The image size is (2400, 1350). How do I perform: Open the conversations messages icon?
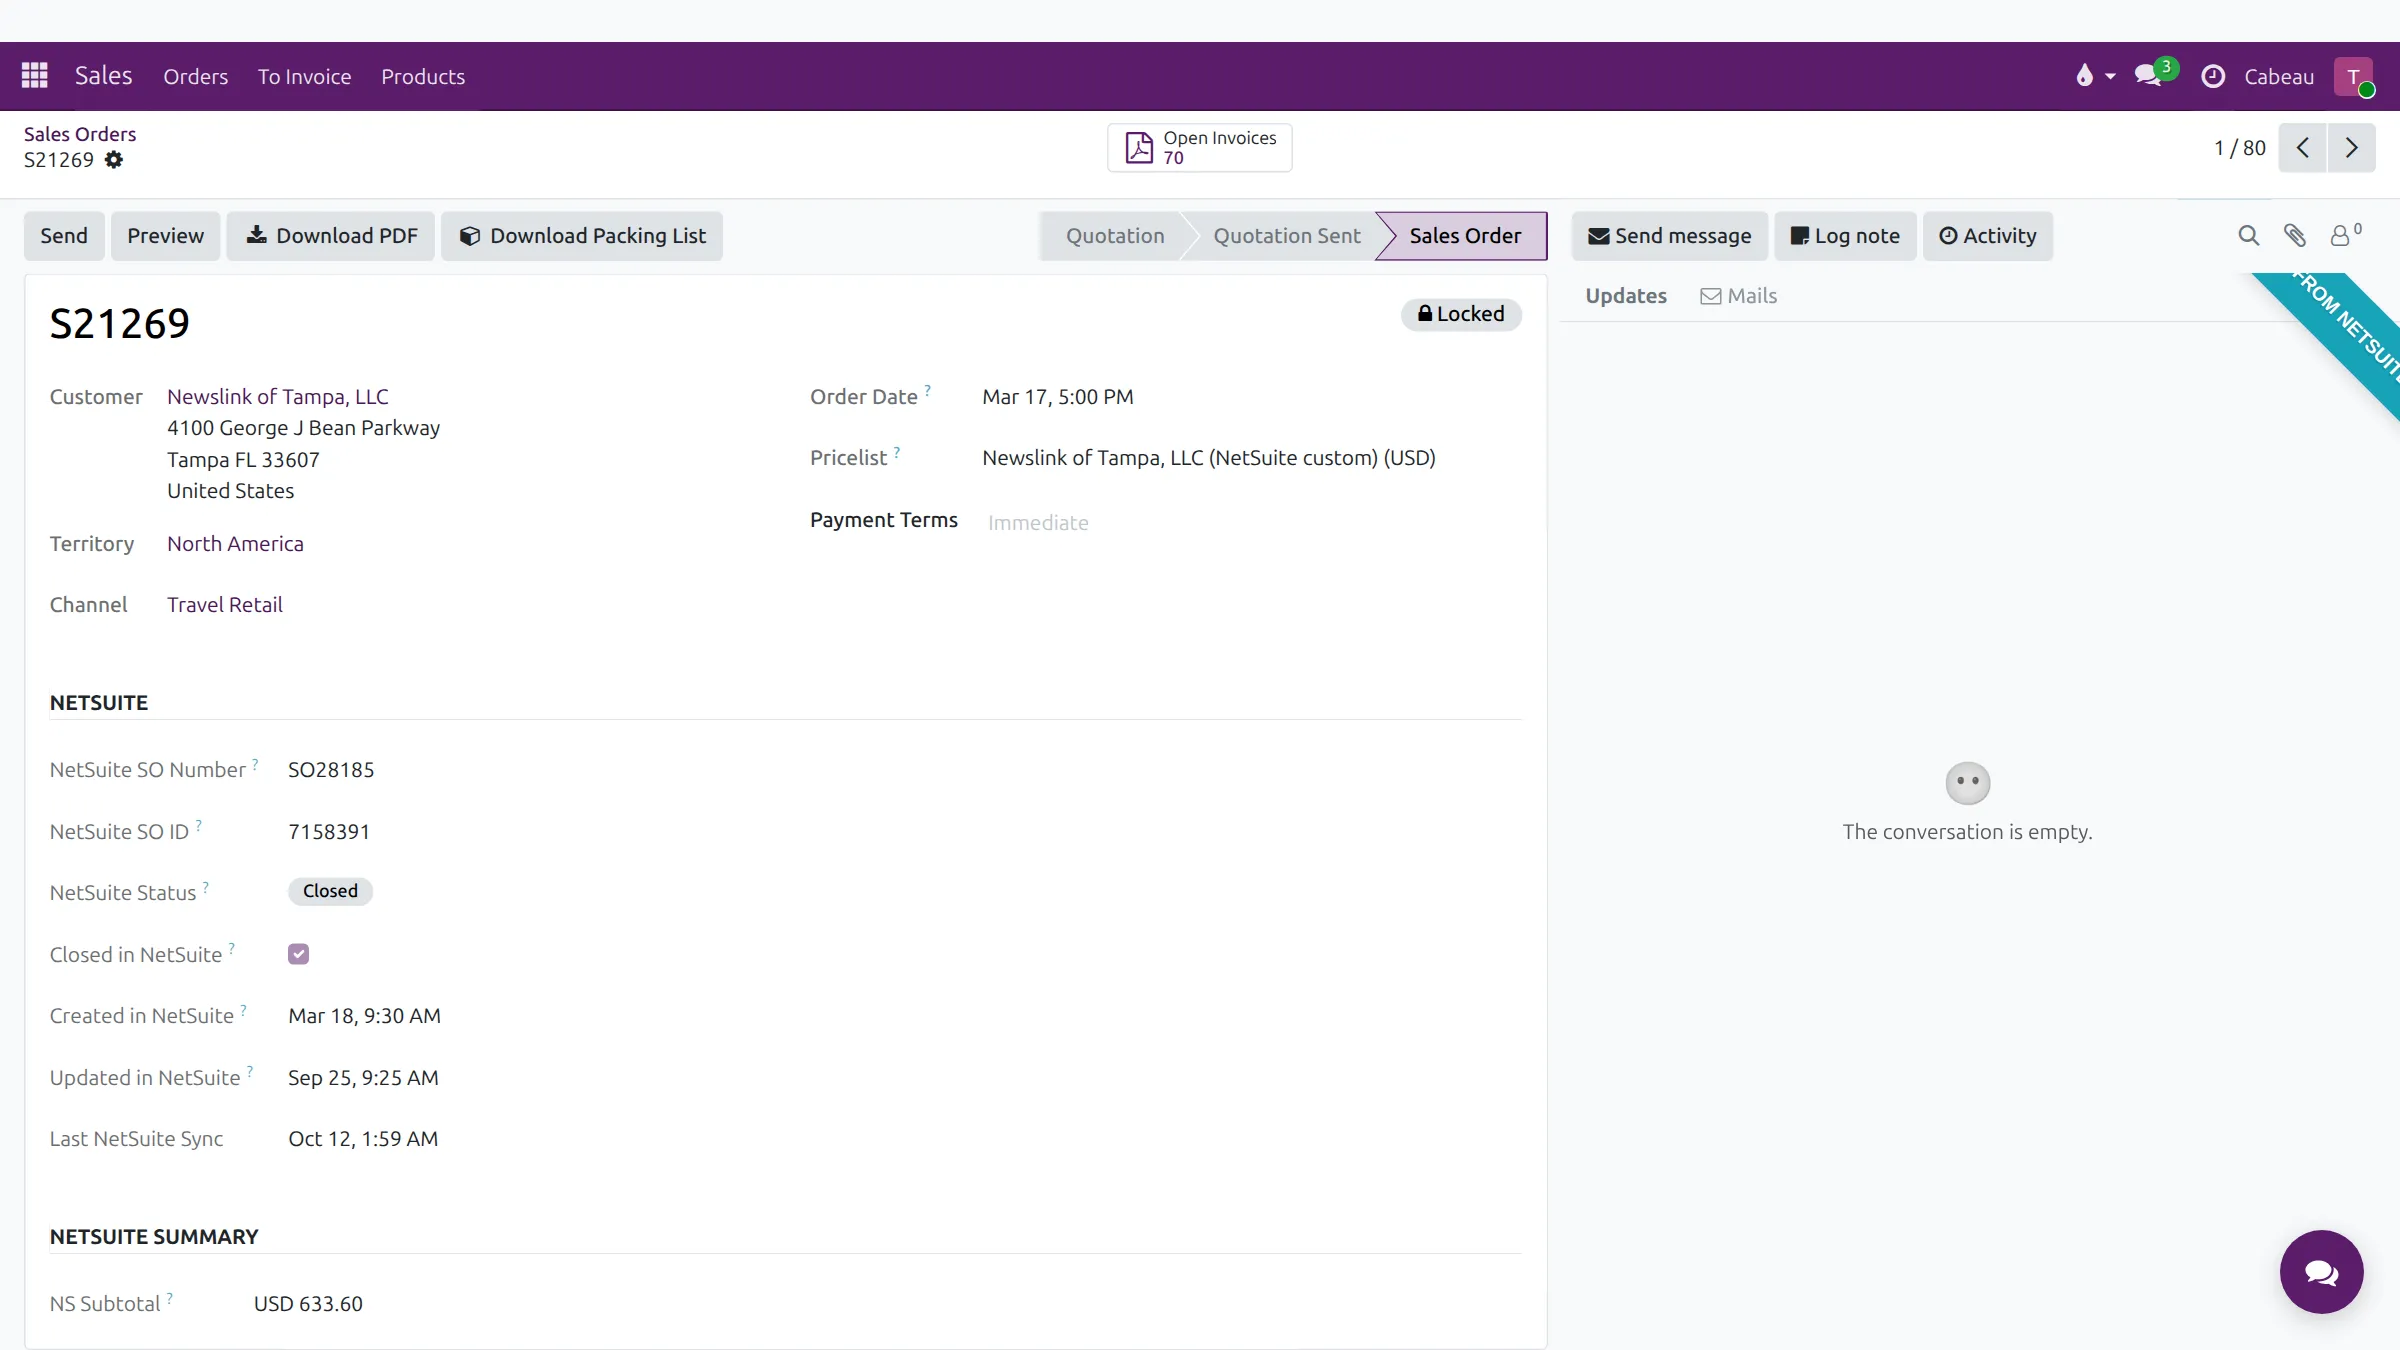(x=2148, y=75)
